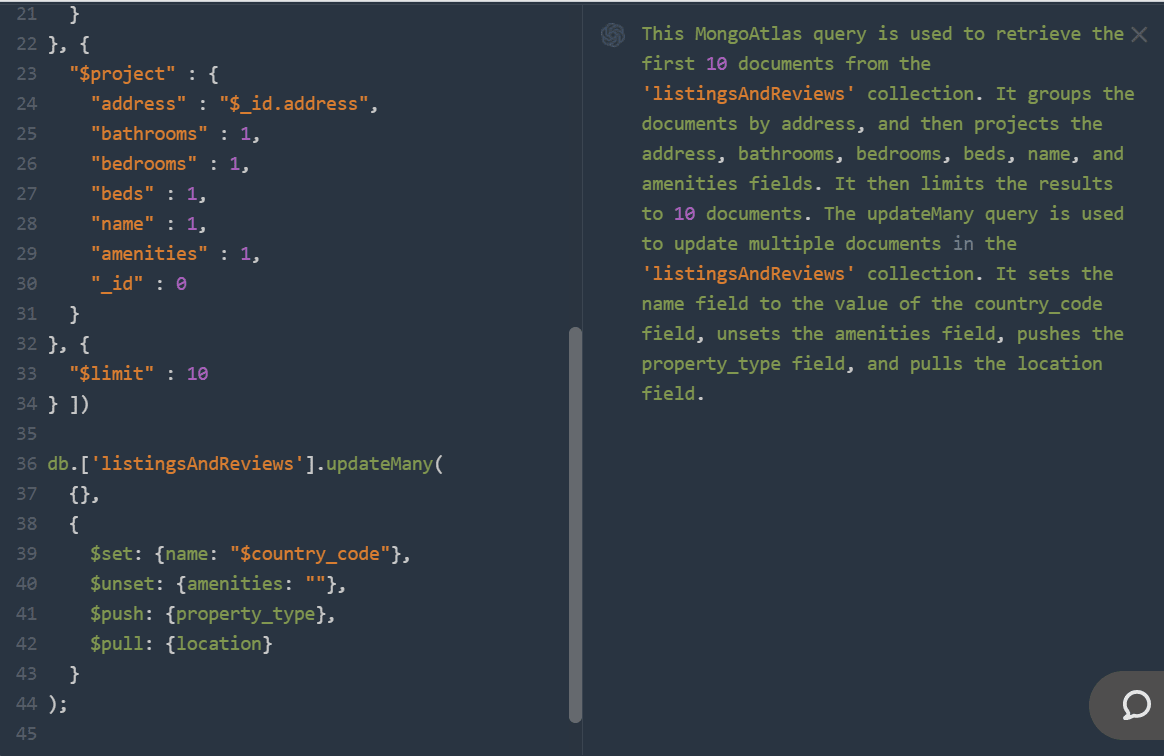Viewport: 1164px width, 756px height.
Task: Click the "$_id.address" string value
Action: click(299, 104)
